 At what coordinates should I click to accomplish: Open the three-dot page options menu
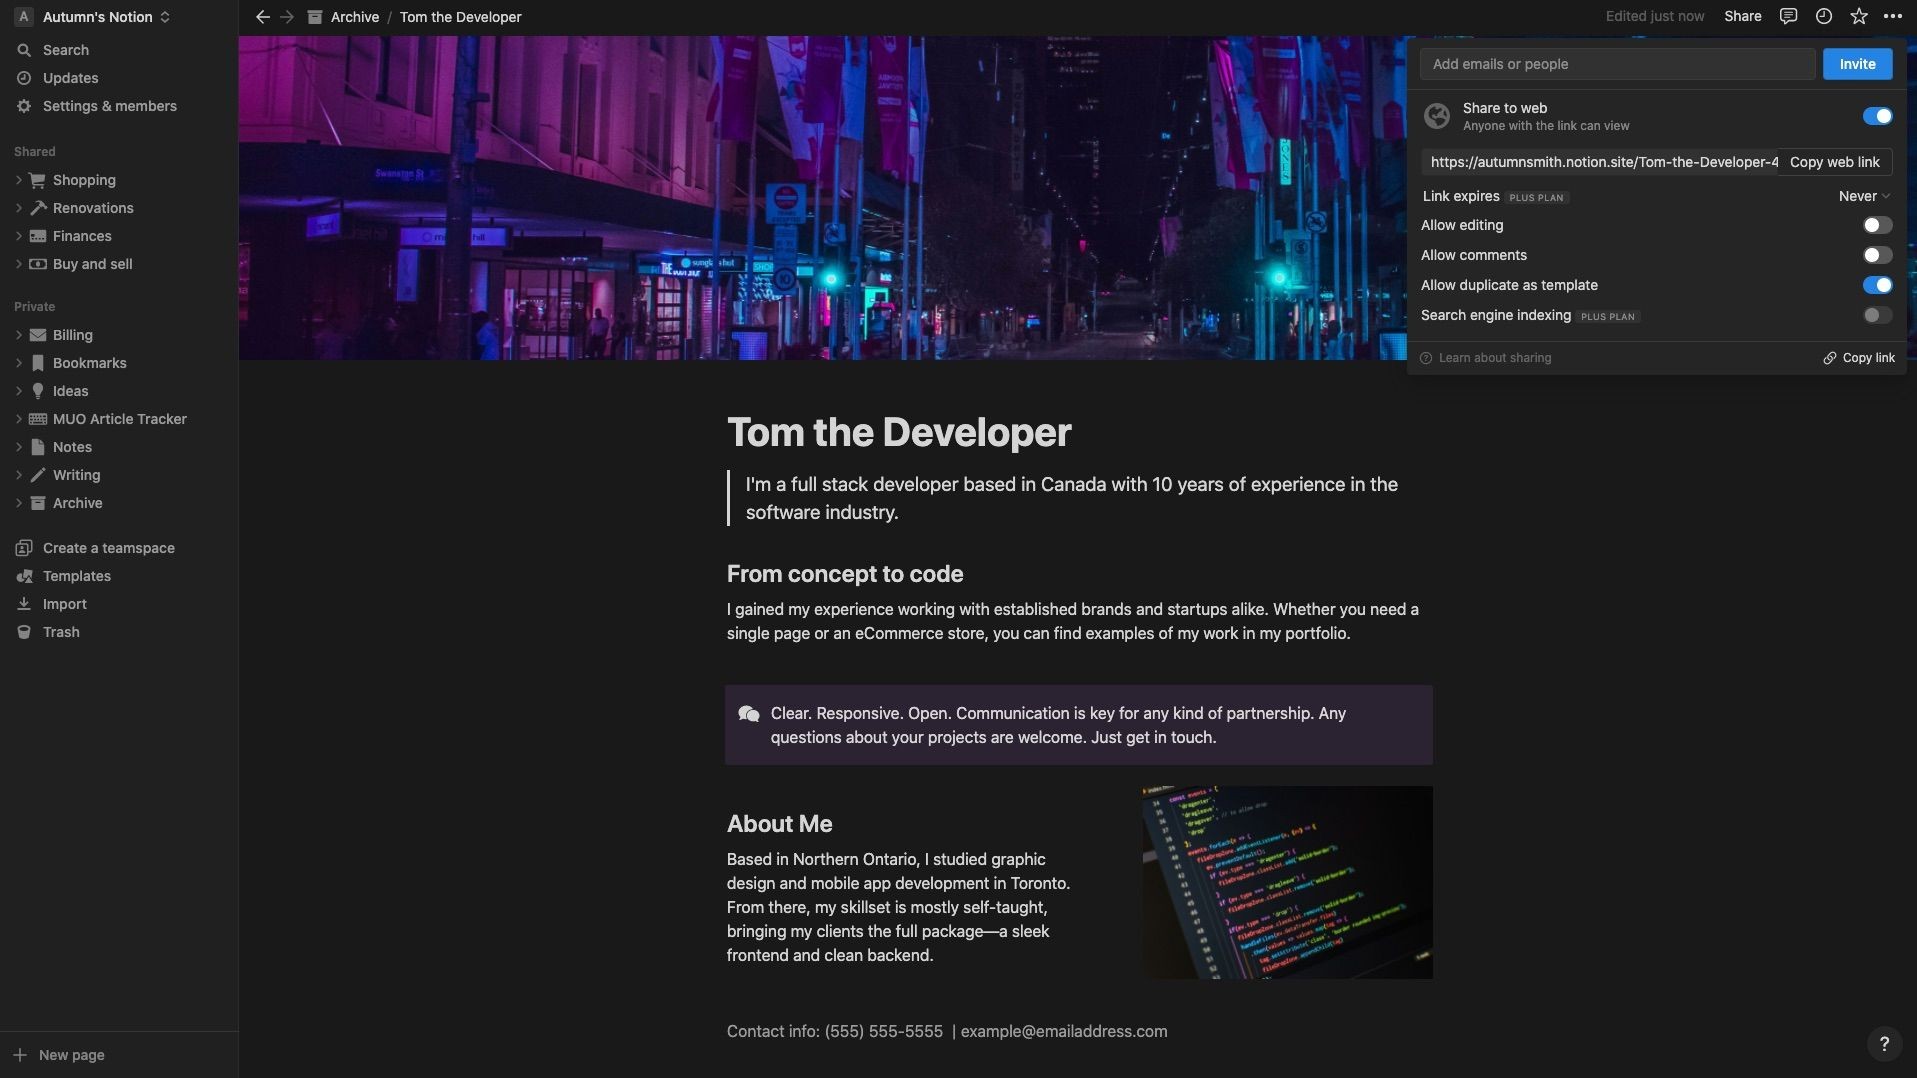pyautogui.click(x=1892, y=16)
